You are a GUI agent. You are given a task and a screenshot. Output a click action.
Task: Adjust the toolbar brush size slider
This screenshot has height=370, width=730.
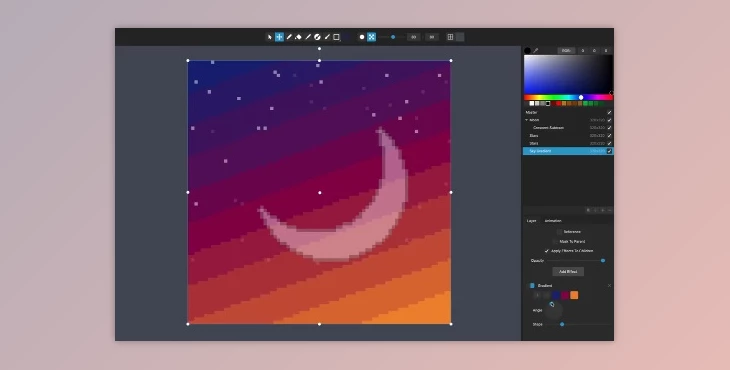[393, 37]
